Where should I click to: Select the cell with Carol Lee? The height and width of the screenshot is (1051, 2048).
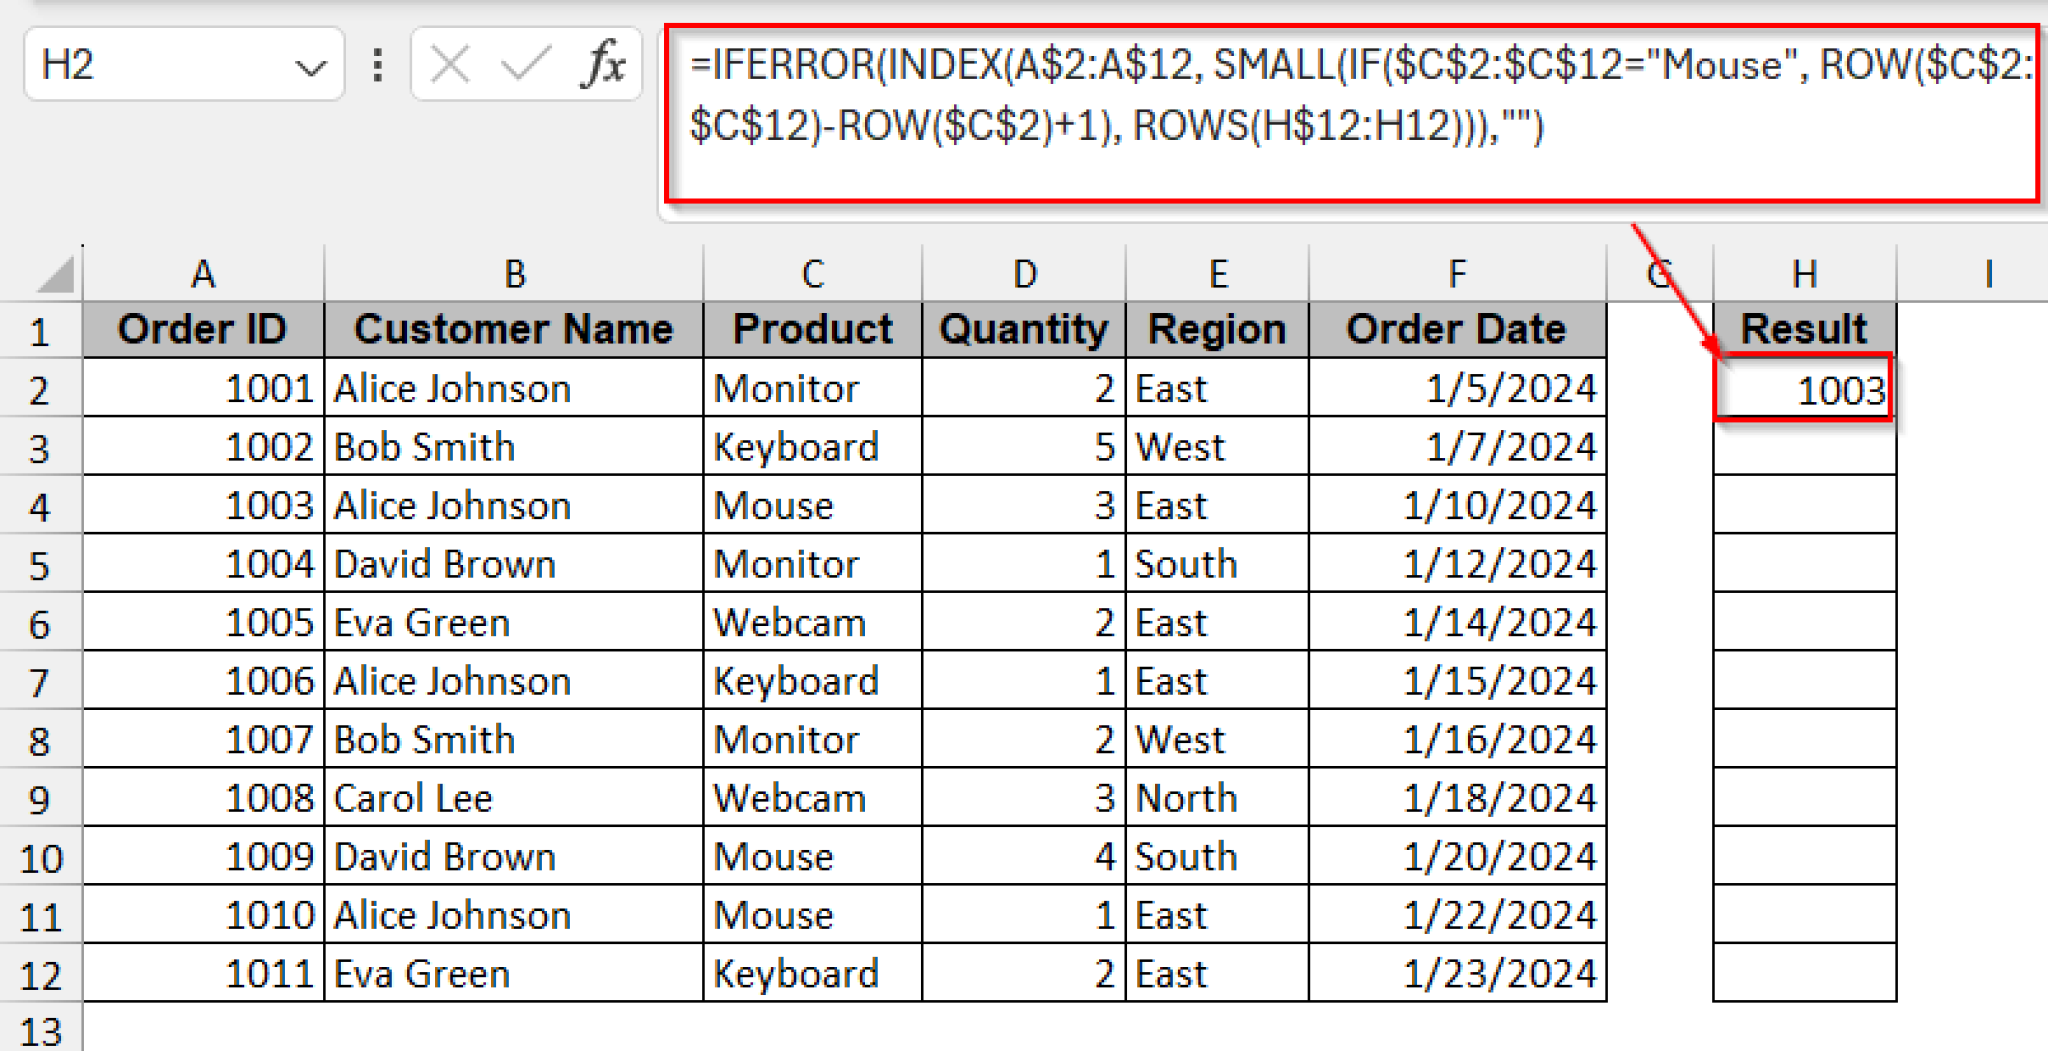[x=513, y=797]
